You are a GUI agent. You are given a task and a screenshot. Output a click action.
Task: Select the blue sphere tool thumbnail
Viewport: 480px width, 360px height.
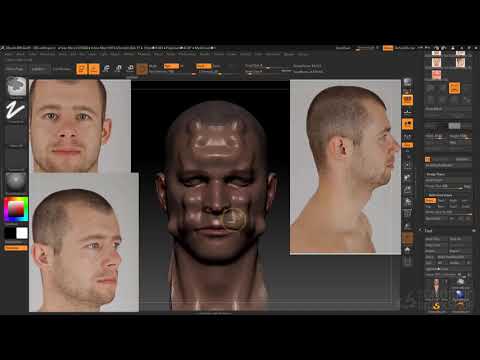click(x=460, y=295)
